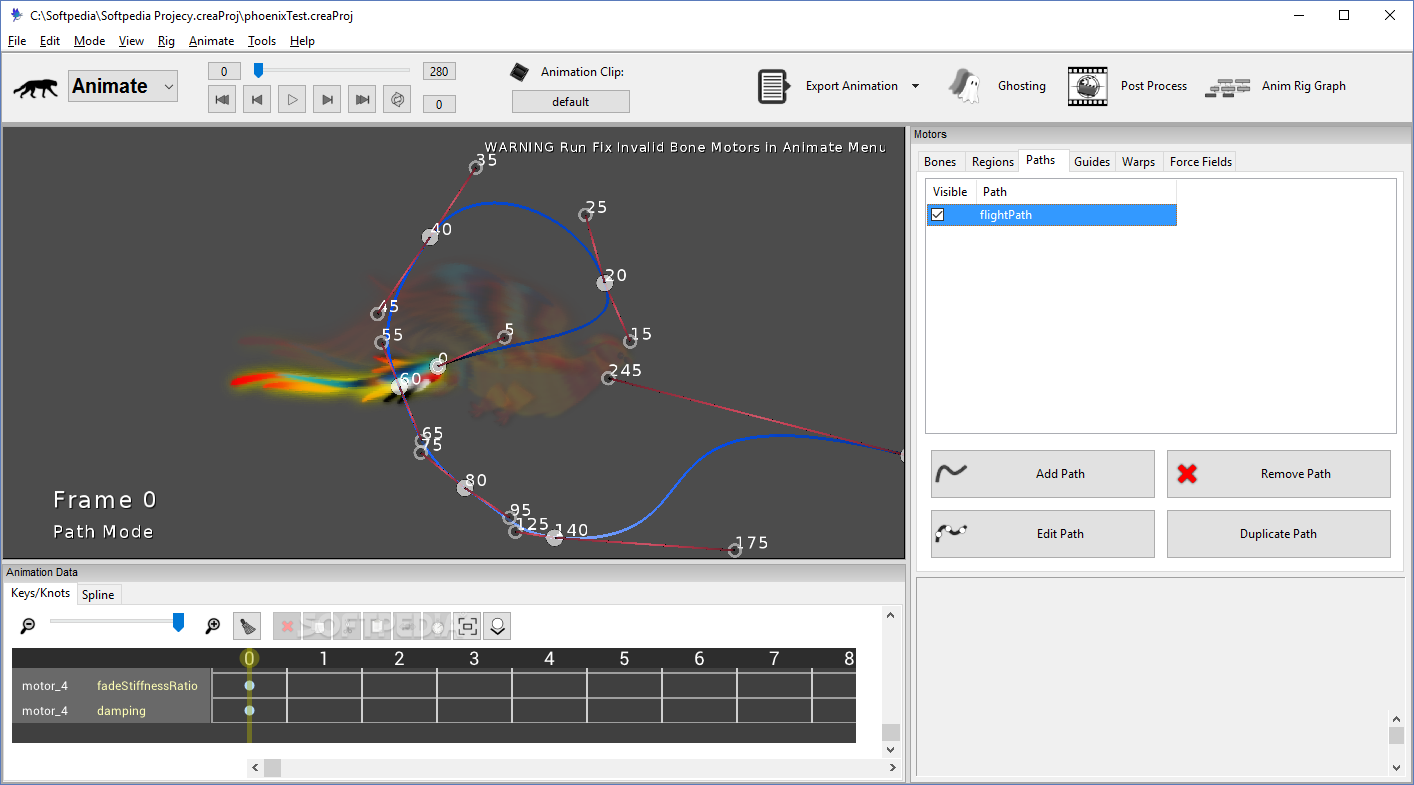Click the current frame field below 280
1414x785 pixels.
coord(439,104)
